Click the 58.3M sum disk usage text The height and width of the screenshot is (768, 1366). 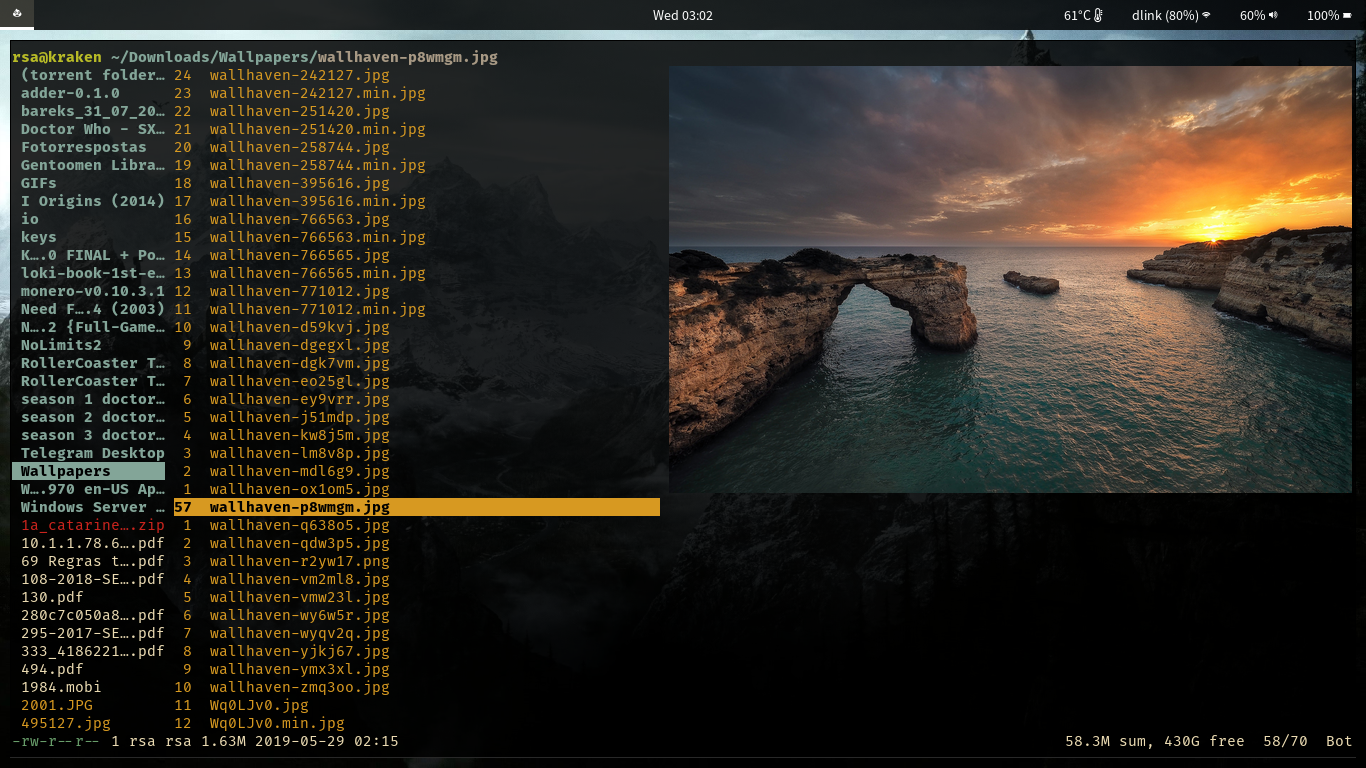pos(1098,741)
